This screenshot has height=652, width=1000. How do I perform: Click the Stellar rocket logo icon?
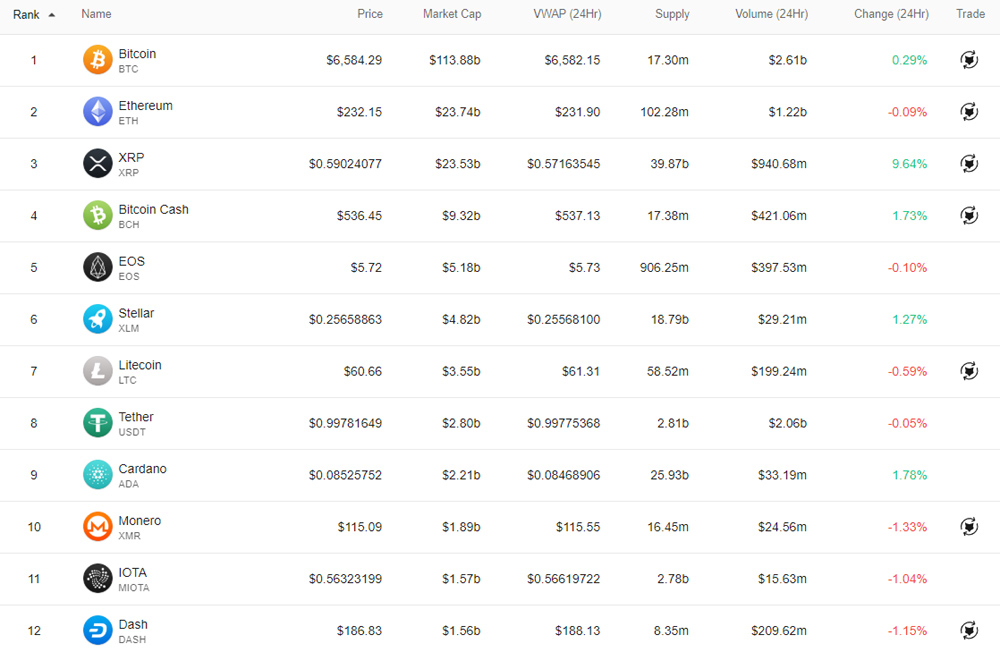point(97,320)
